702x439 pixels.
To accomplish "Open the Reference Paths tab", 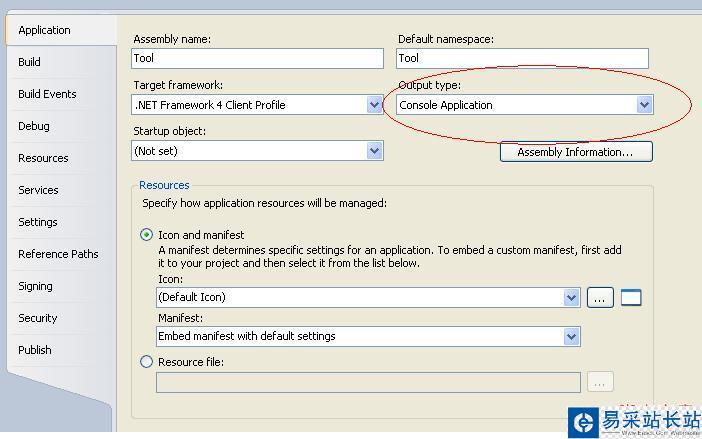I will click(x=58, y=254).
